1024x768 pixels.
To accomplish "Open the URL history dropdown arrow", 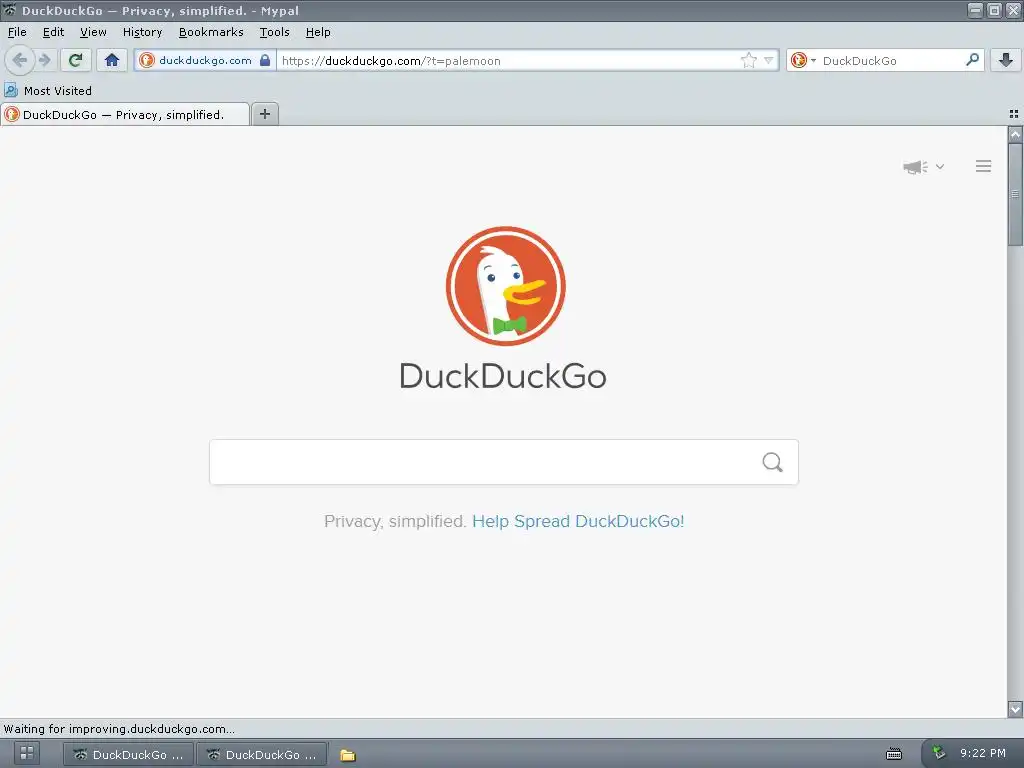I will [x=769, y=61].
